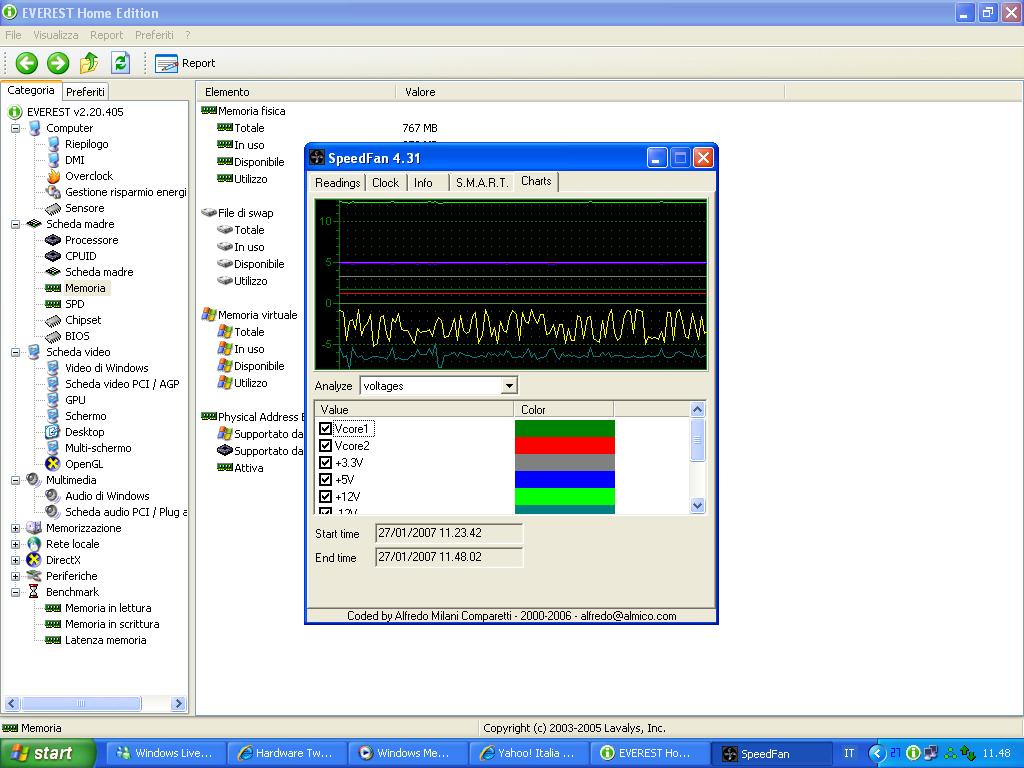
Task: Open the File menu in EVEREST
Action: tap(13, 35)
